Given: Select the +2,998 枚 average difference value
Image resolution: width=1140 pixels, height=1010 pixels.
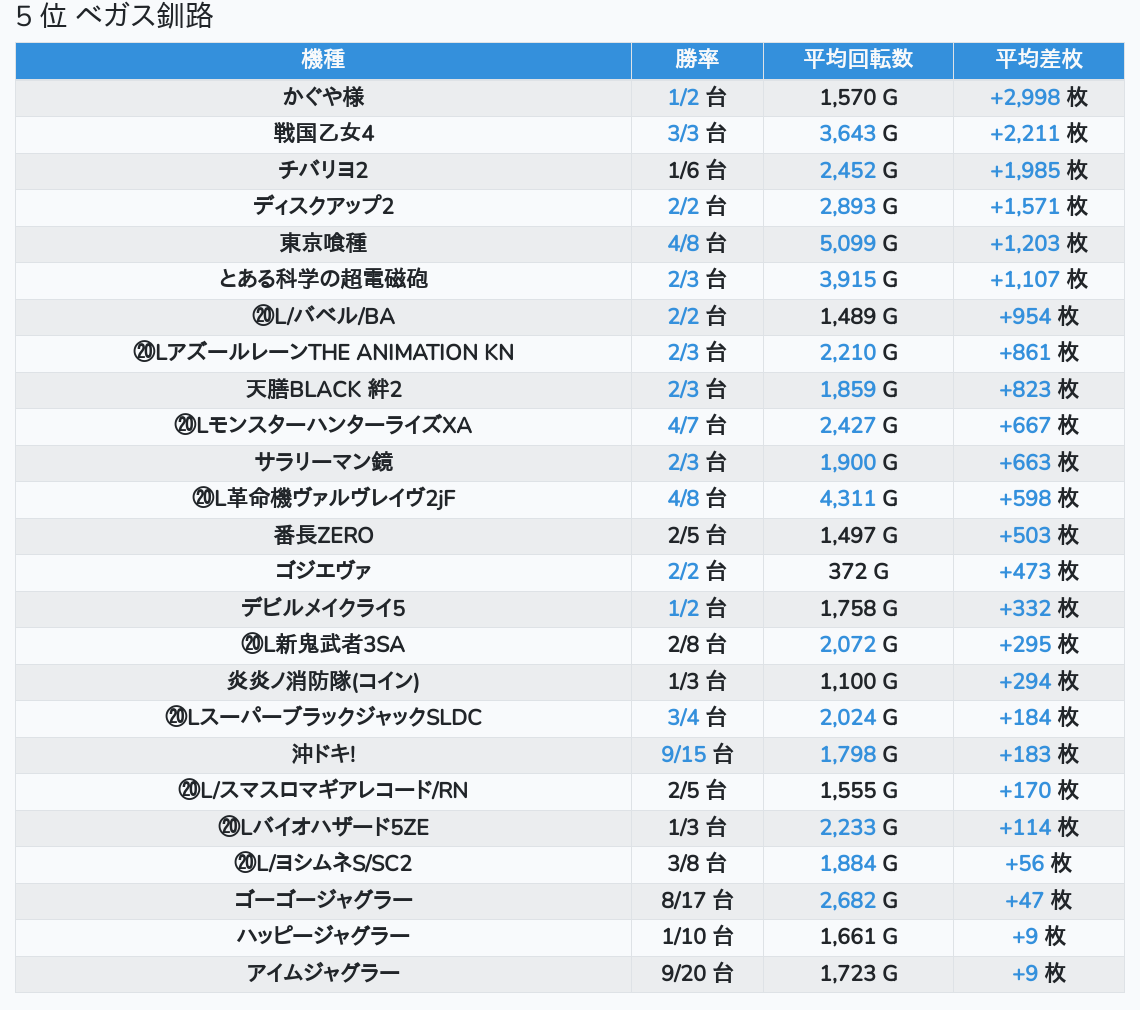Looking at the screenshot, I should pyautogui.click(x=1038, y=98).
